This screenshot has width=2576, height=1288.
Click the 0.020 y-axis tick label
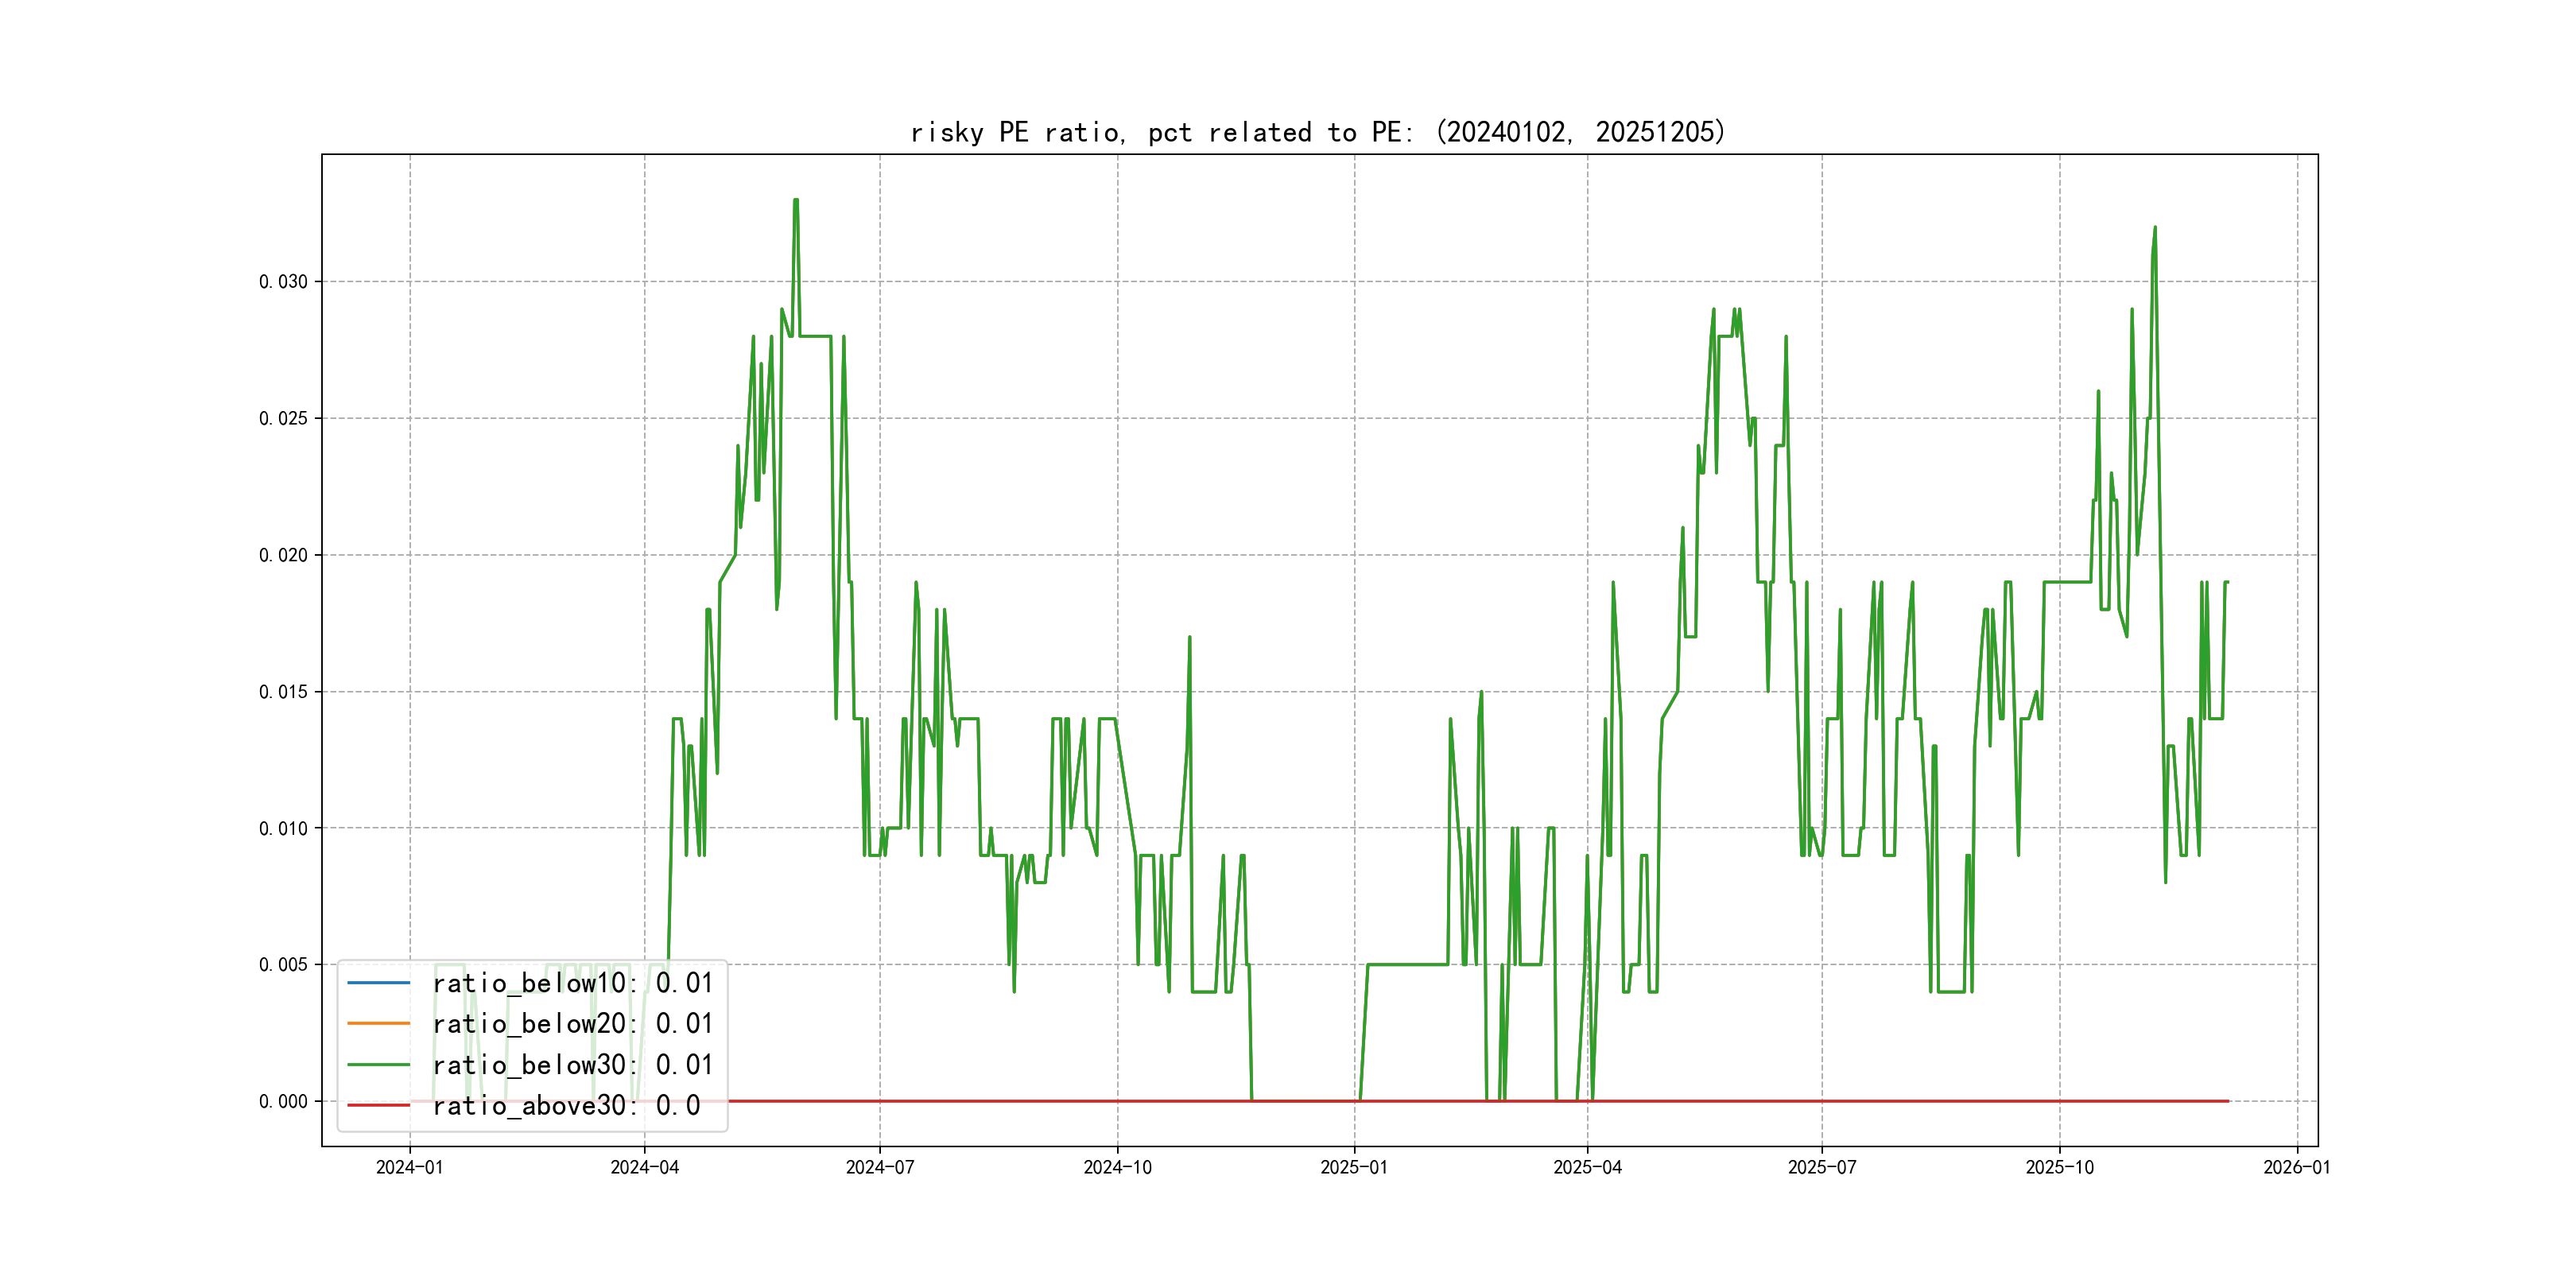(283, 555)
